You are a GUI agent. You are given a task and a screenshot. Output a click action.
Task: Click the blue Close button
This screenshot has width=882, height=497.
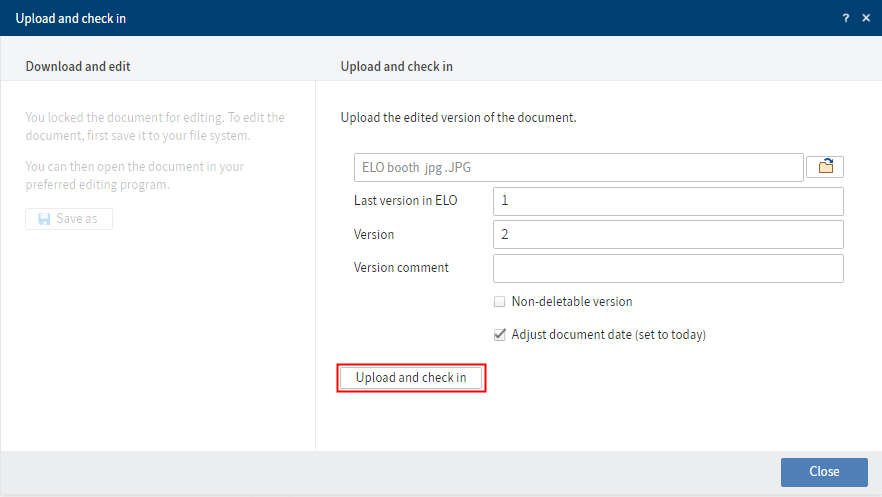[x=824, y=471]
